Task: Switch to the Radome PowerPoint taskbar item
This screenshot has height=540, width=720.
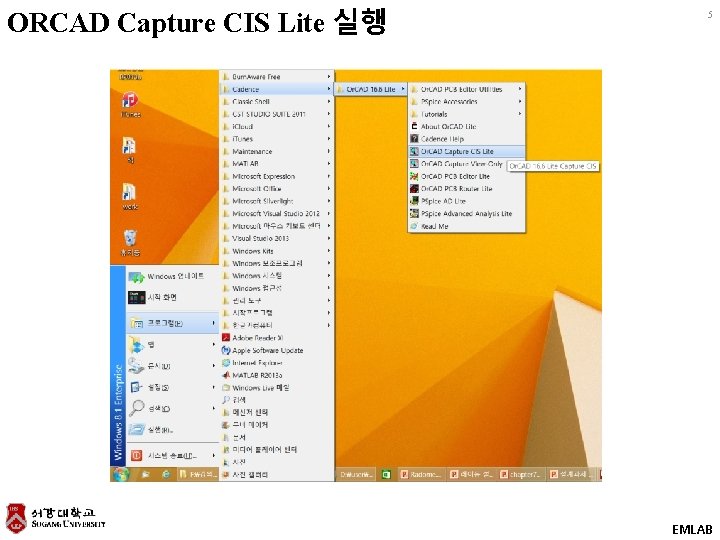Action: [x=421, y=474]
